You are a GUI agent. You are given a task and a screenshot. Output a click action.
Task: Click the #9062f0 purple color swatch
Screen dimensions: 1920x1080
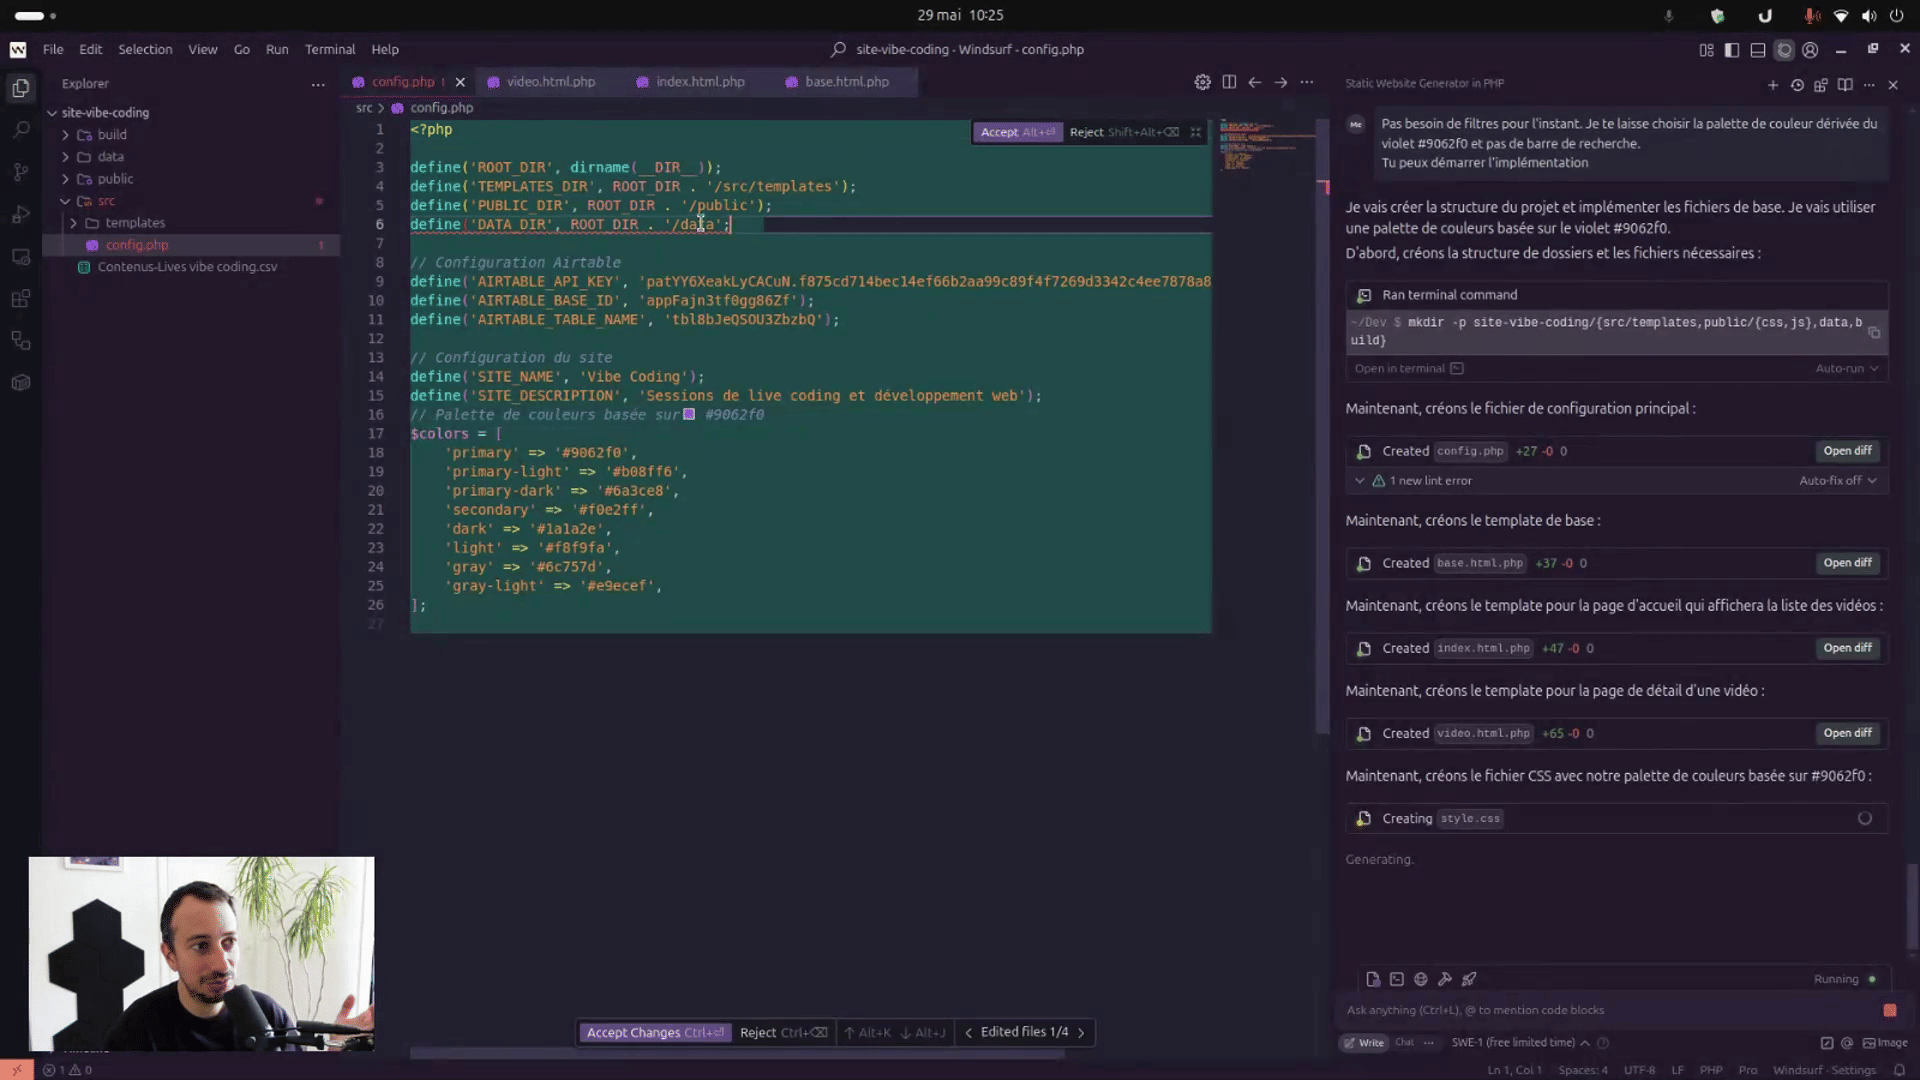(689, 414)
